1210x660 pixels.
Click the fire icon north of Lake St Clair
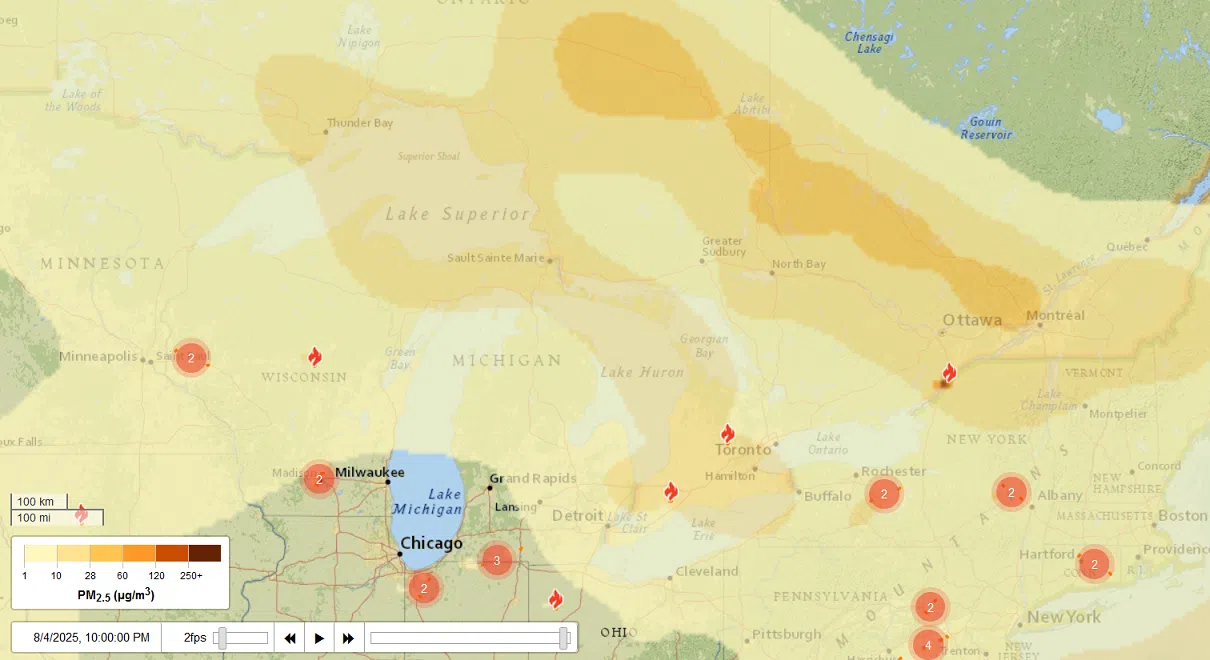coord(670,491)
